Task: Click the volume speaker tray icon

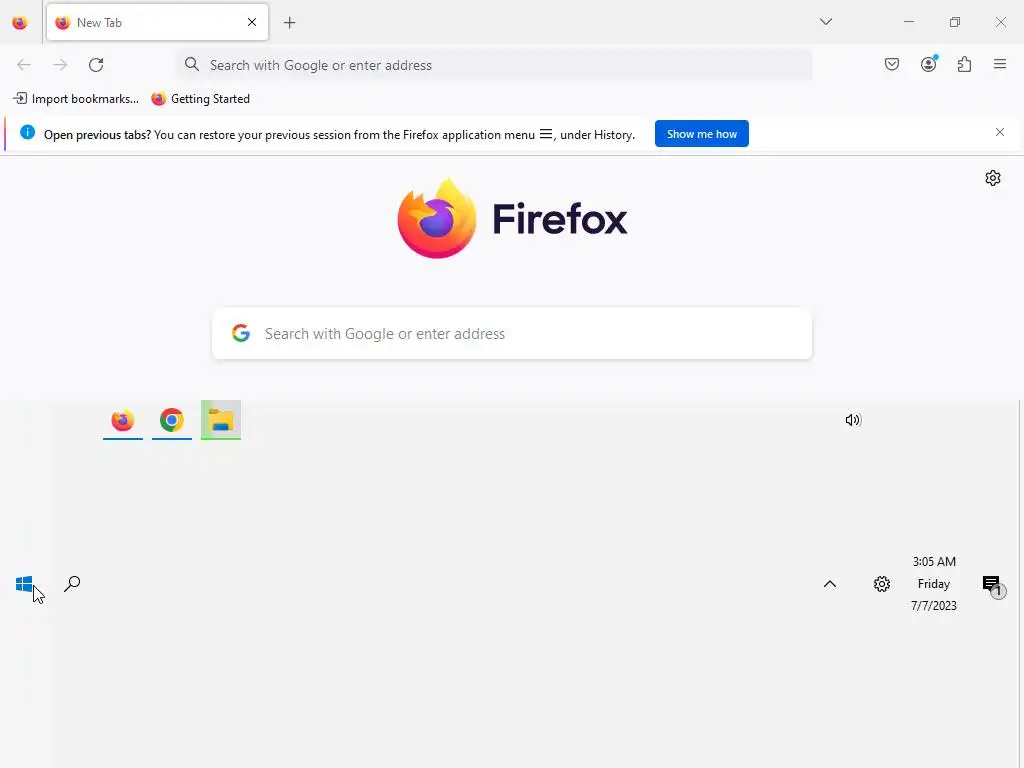Action: click(x=853, y=420)
